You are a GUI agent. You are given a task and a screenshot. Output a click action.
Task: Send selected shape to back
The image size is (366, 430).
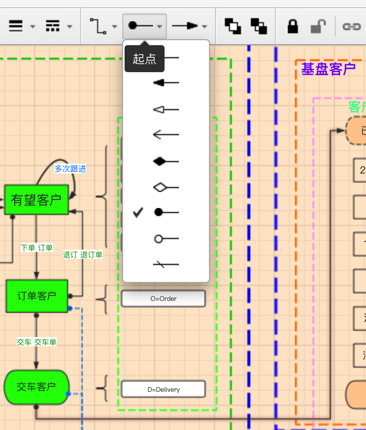[259, 26]
